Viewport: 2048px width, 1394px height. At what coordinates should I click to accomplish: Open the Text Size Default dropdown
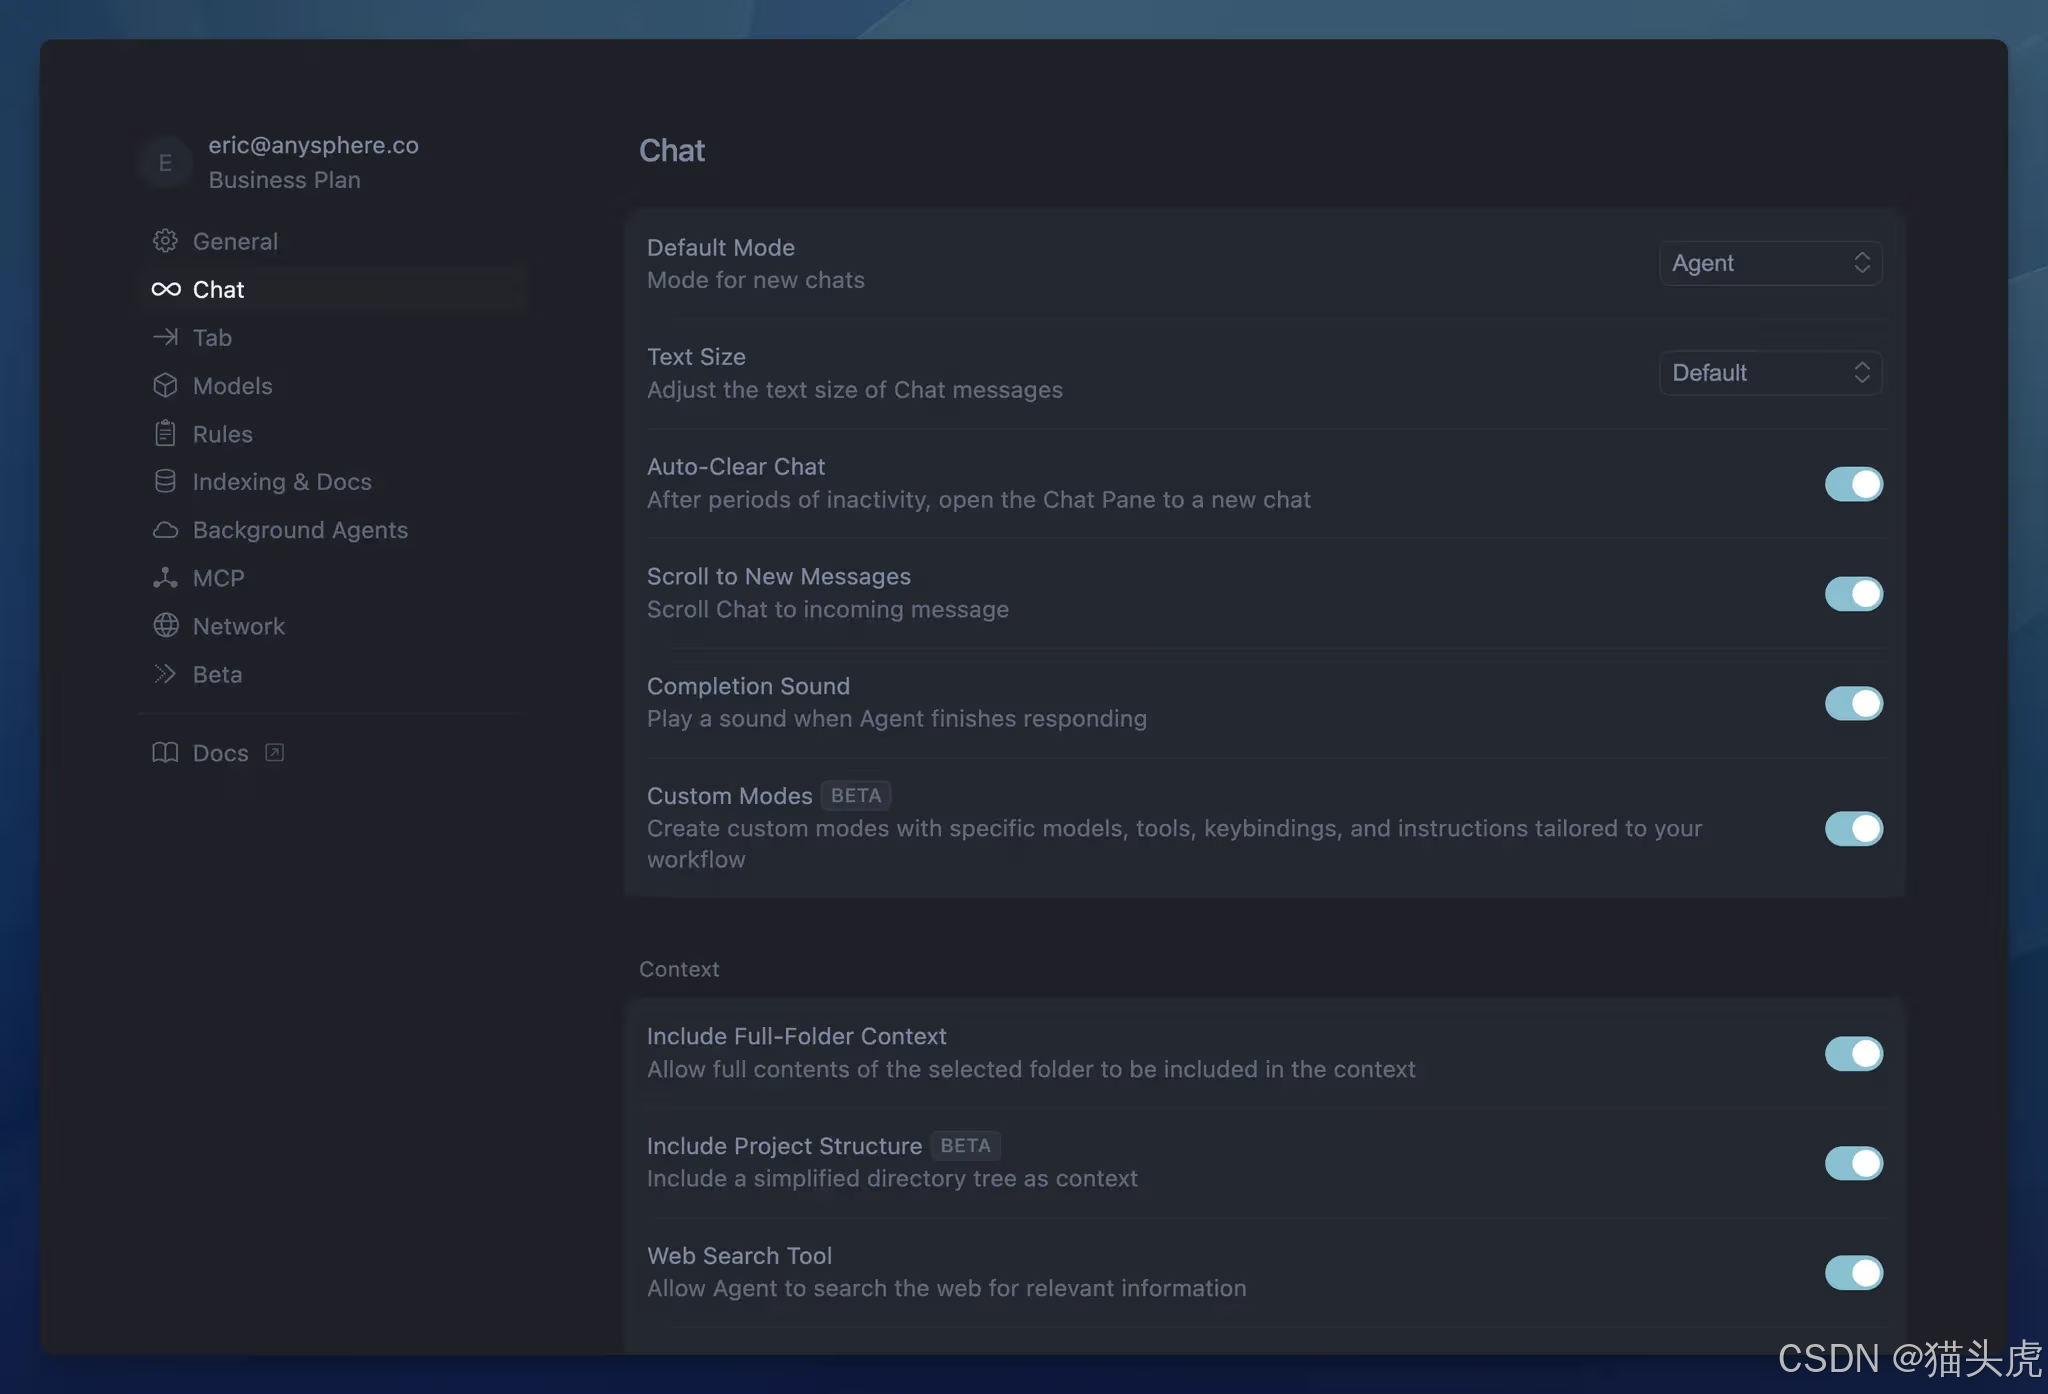1770,373
